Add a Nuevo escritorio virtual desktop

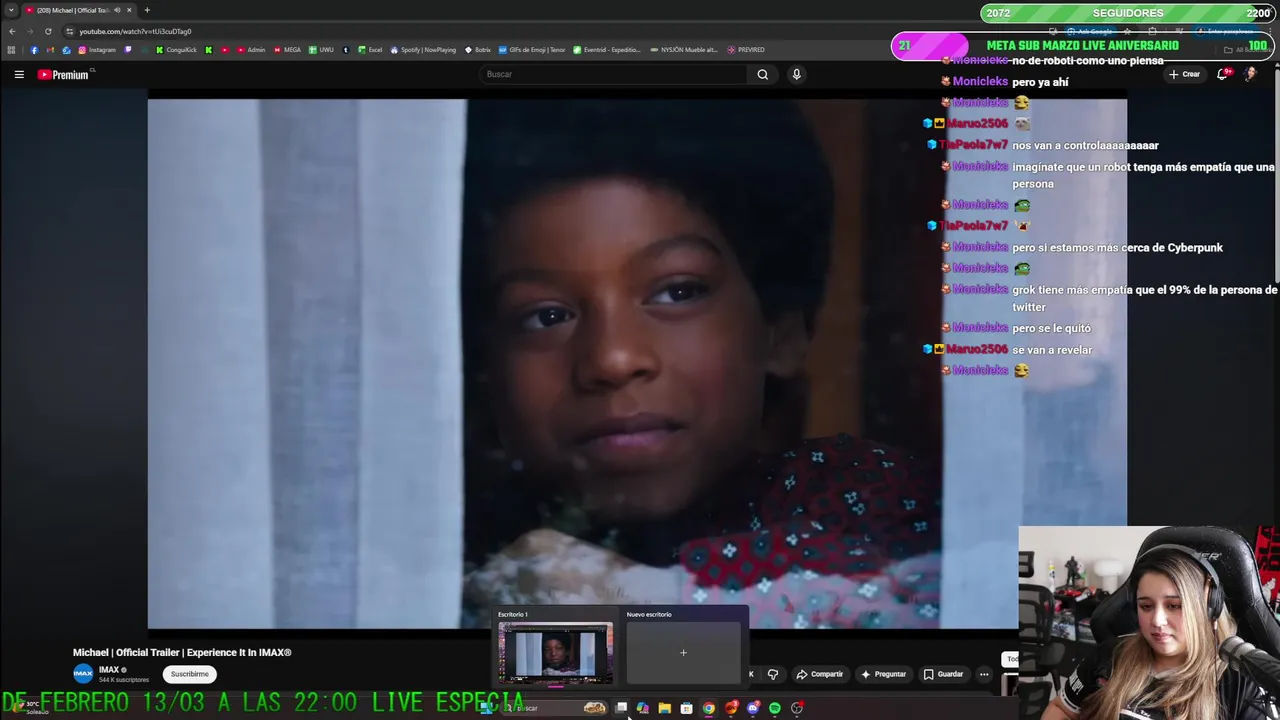pyautogui.click(x=683, y=653)
